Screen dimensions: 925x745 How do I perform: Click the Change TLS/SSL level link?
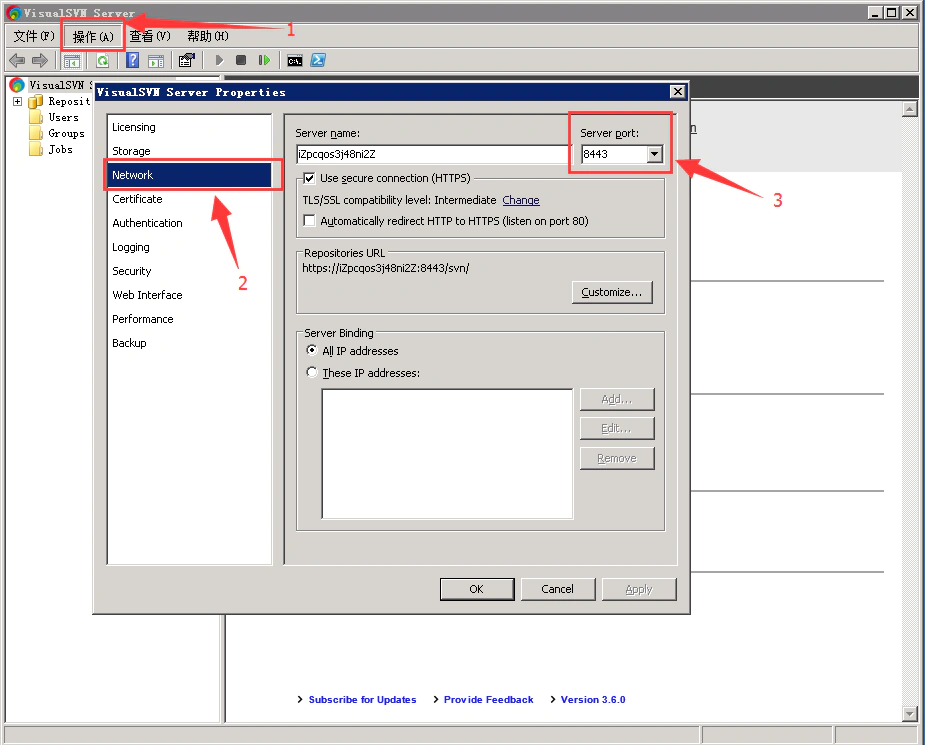click(x=521, y=201)
